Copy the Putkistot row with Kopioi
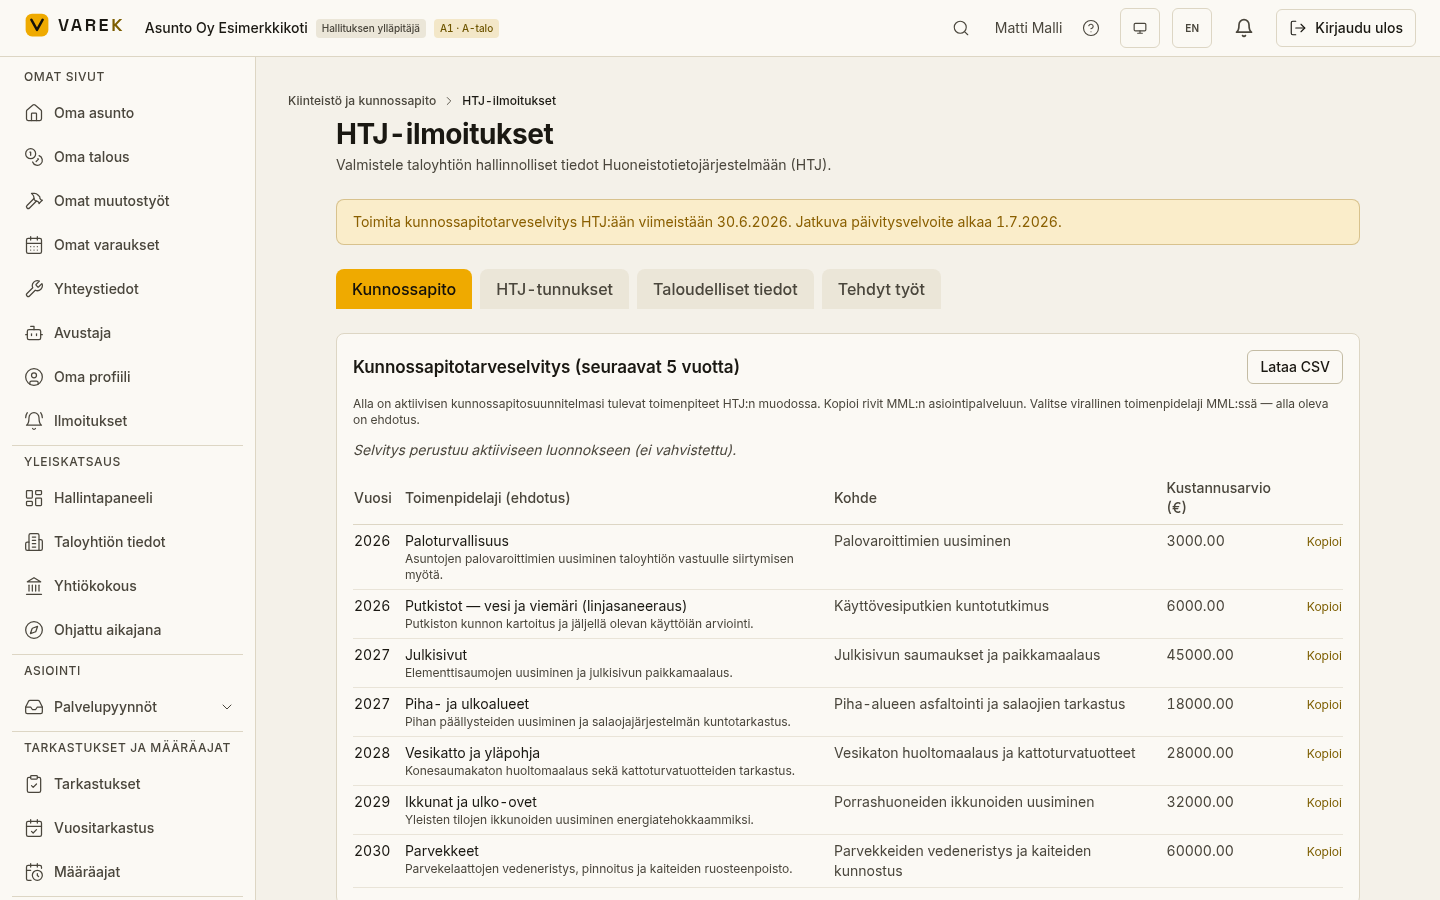This screenshot has height=900, width=1440. (x=1324, y=607)
